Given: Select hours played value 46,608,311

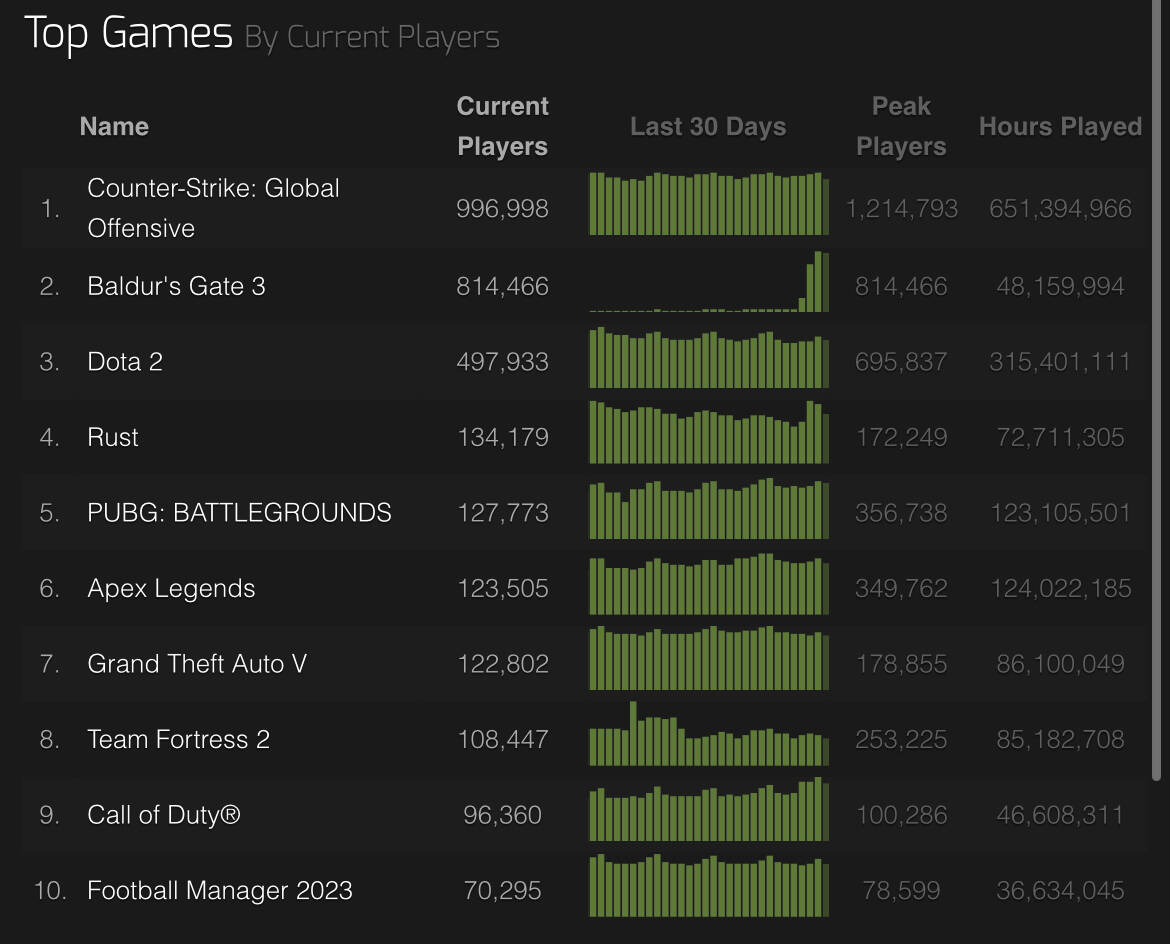Looking at the screenshot, I should click(1060, 815).
